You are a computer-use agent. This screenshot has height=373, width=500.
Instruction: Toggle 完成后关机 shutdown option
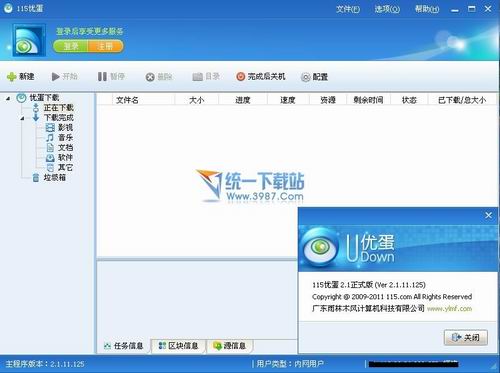pos(261,77)
